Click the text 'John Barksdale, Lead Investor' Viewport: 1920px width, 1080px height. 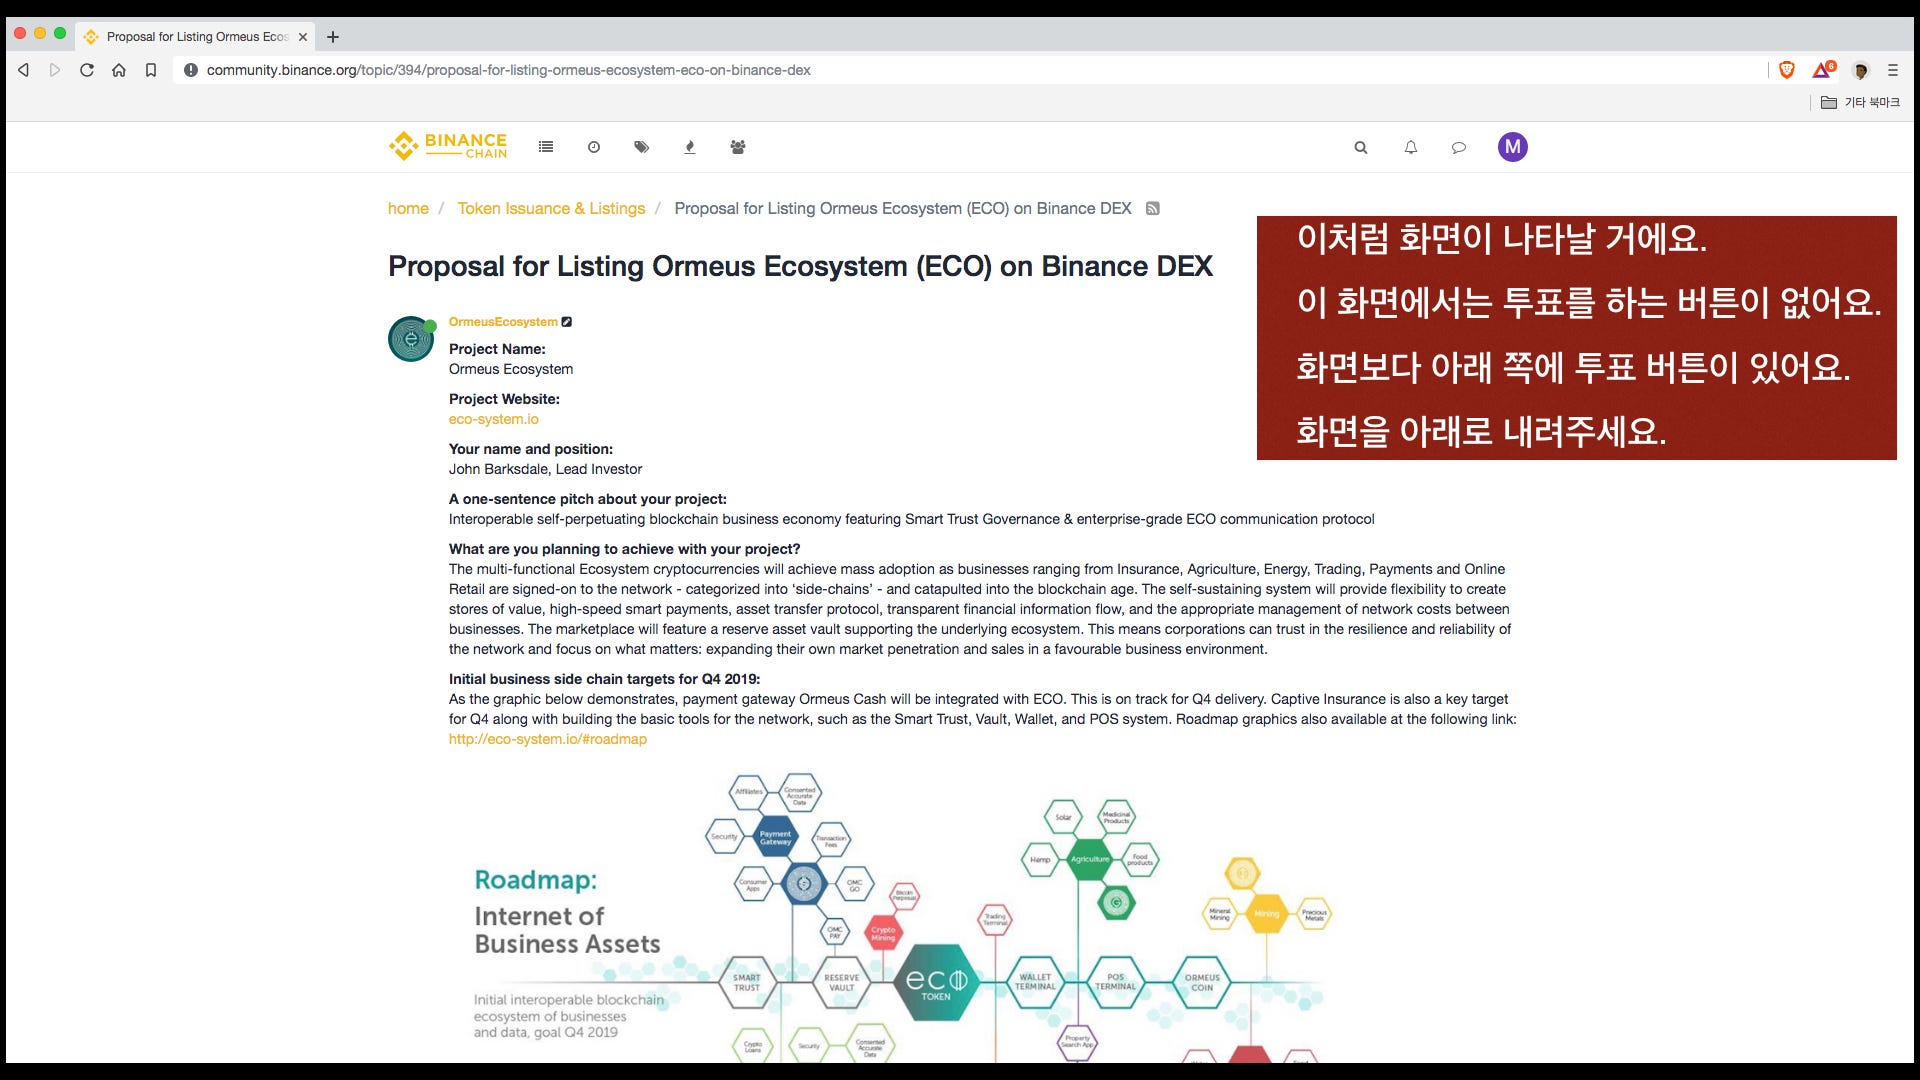[545, 469]
